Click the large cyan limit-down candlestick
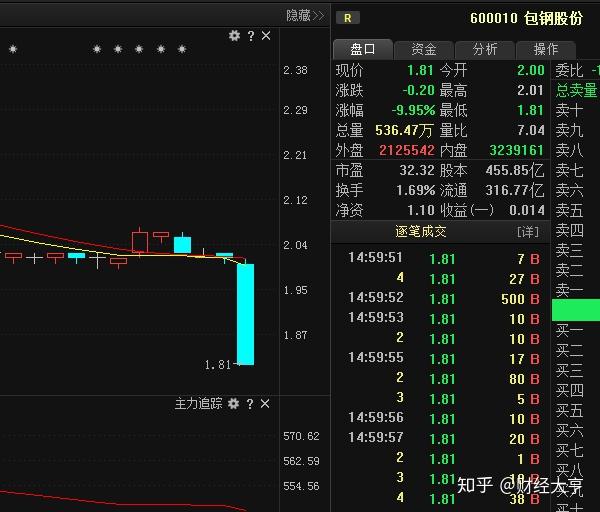600x512 pixels. point(245,314)
